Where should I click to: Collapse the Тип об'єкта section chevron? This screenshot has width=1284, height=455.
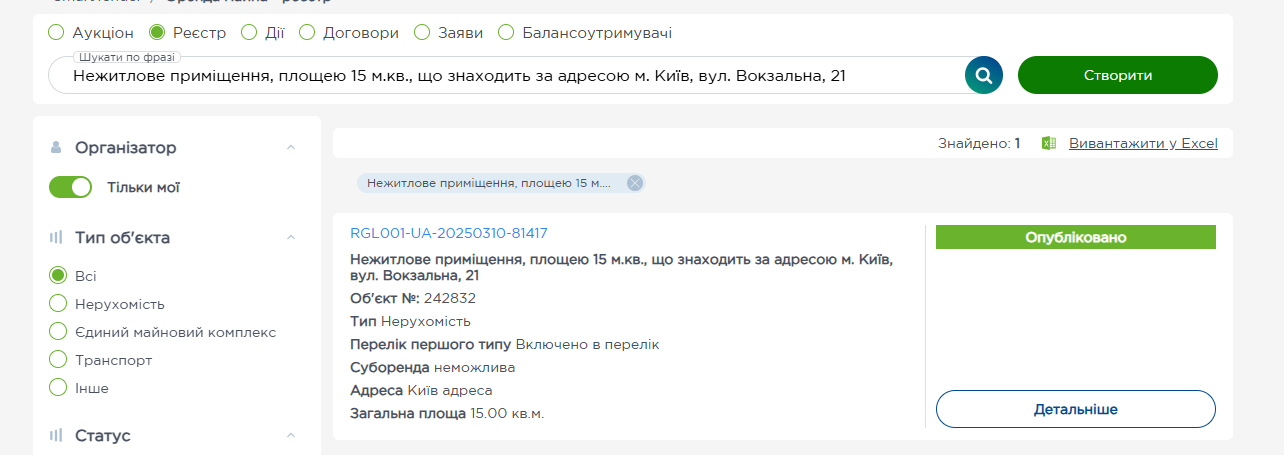tap(291, 238)
